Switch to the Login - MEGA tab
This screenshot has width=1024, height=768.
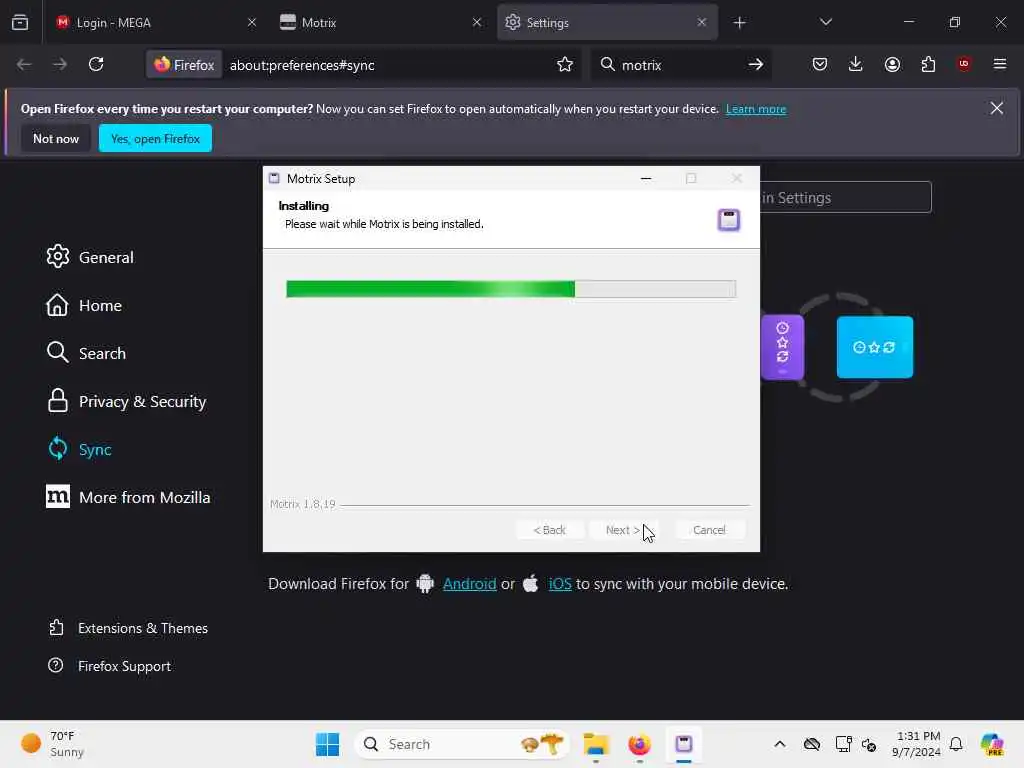155,22
